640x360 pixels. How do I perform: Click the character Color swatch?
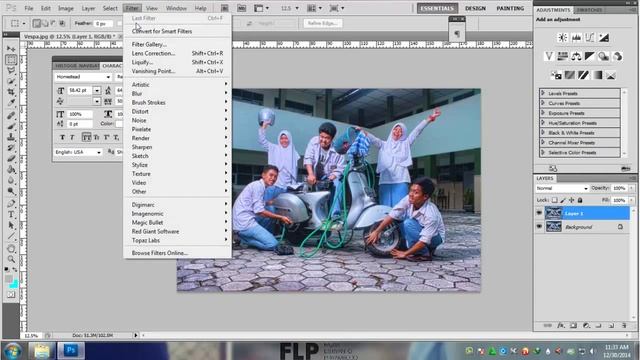tap(119, 123)
